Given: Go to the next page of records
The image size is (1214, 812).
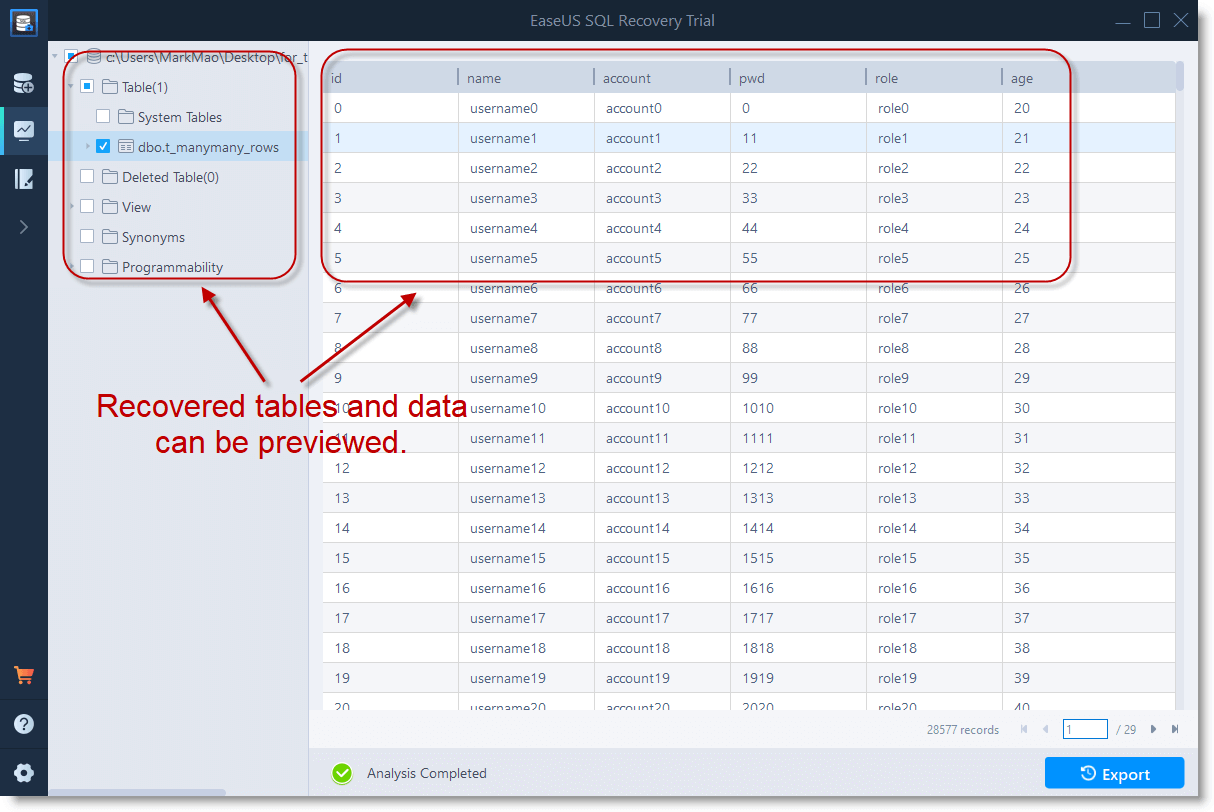Looking at the screenshot, I should pyautogui.click(x=1153, y=729).
